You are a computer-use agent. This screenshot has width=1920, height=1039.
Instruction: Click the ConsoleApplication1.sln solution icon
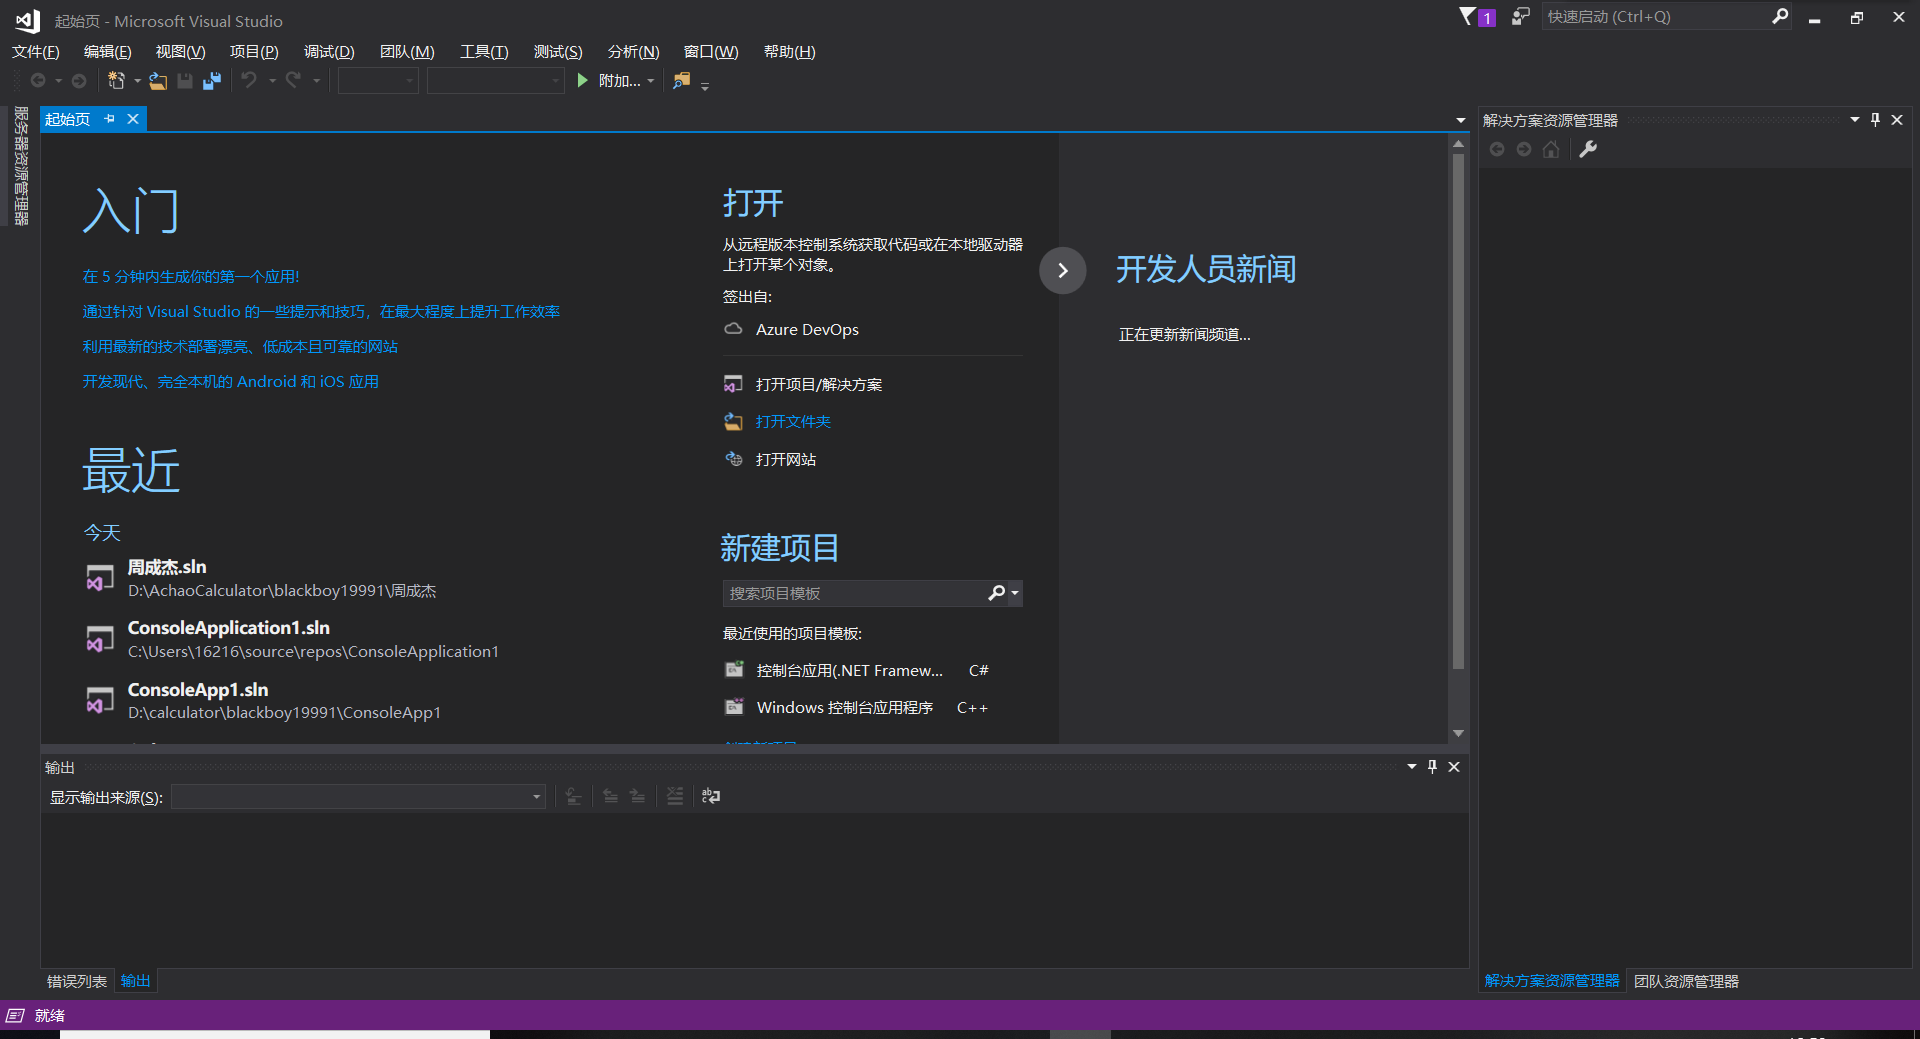click(x=100, y=639)
